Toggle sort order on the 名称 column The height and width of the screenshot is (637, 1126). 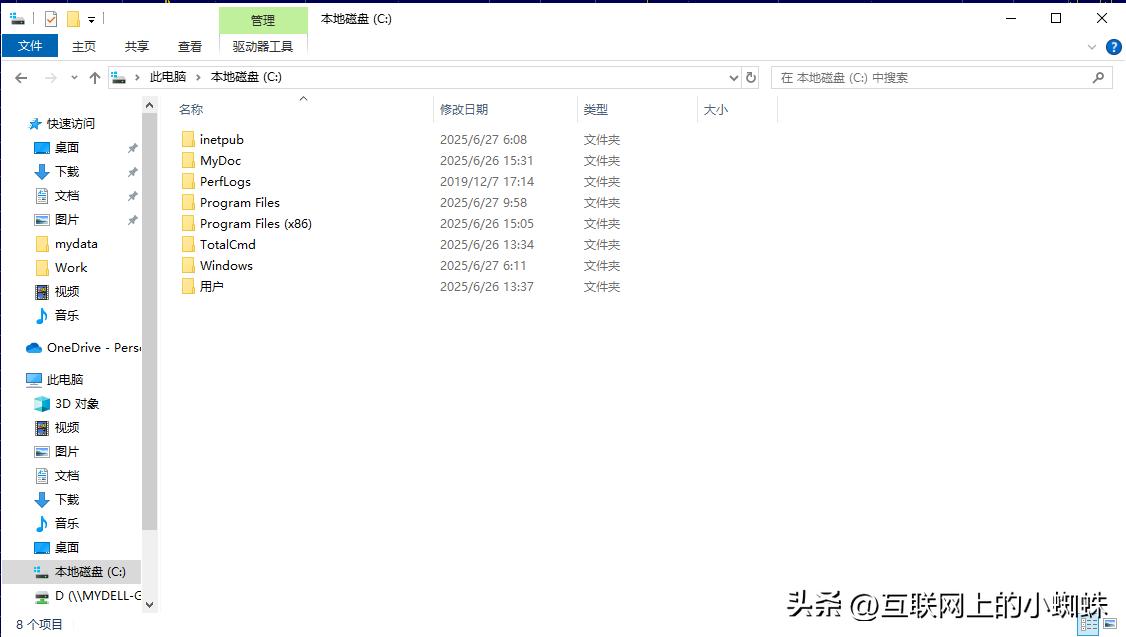tap(191, 109)
